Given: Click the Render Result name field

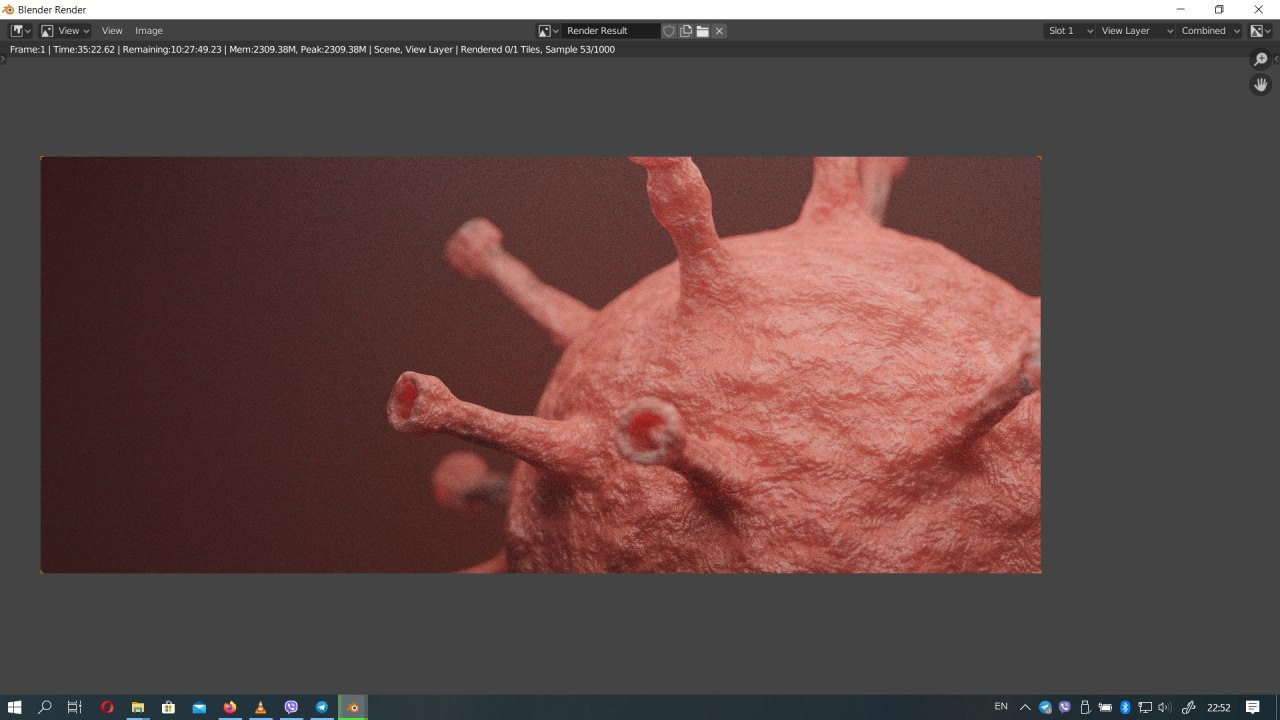Looking at the screenshot, I should pyautogui.click(x=611, y=31).
